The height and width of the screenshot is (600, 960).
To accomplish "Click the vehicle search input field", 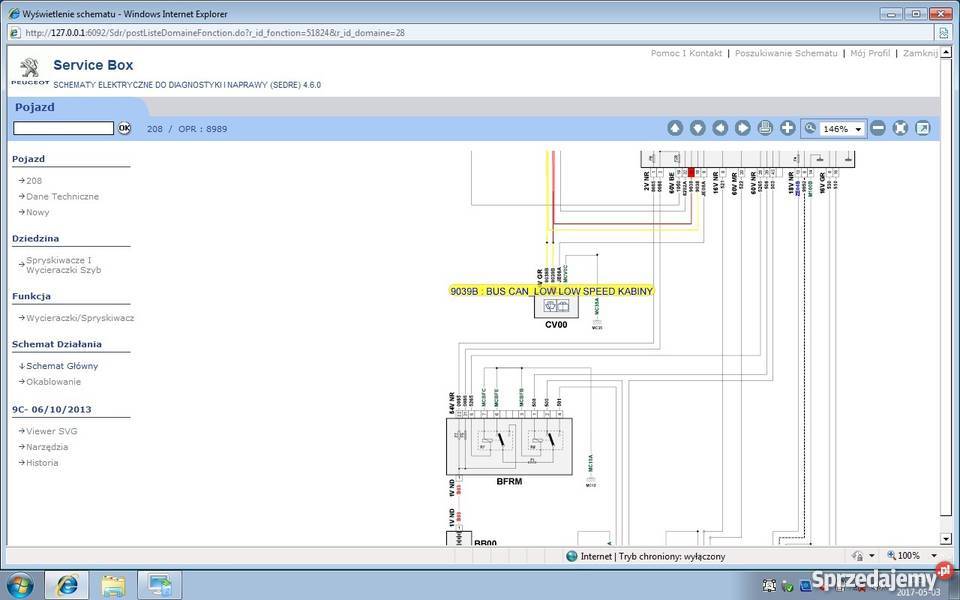I will click(63, 128).
